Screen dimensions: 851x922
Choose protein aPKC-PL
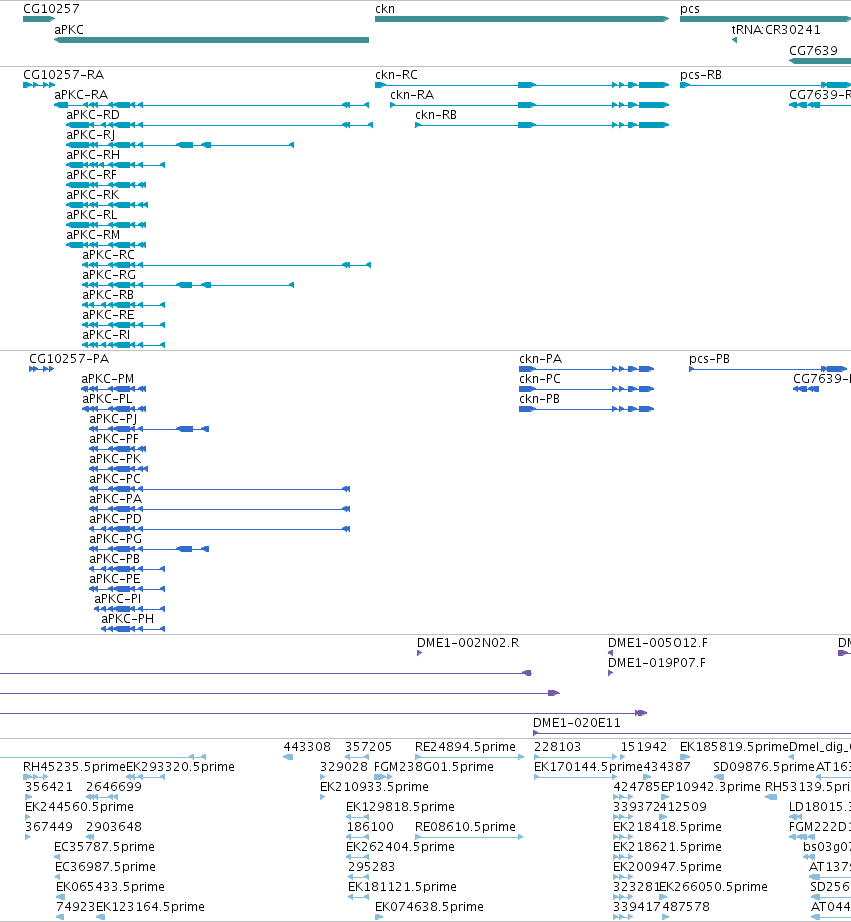pos(107,399)
